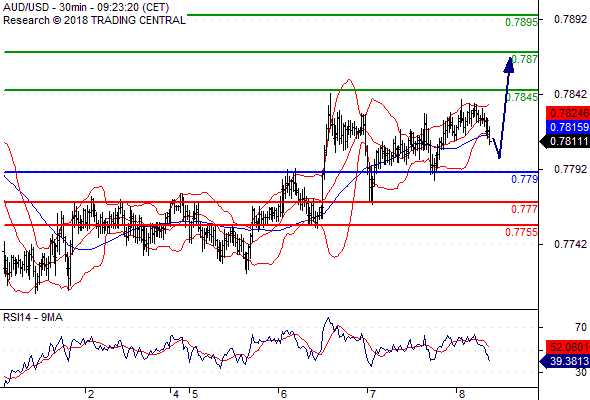Click the red 52.0601 RSI average tag

[568, 347]
